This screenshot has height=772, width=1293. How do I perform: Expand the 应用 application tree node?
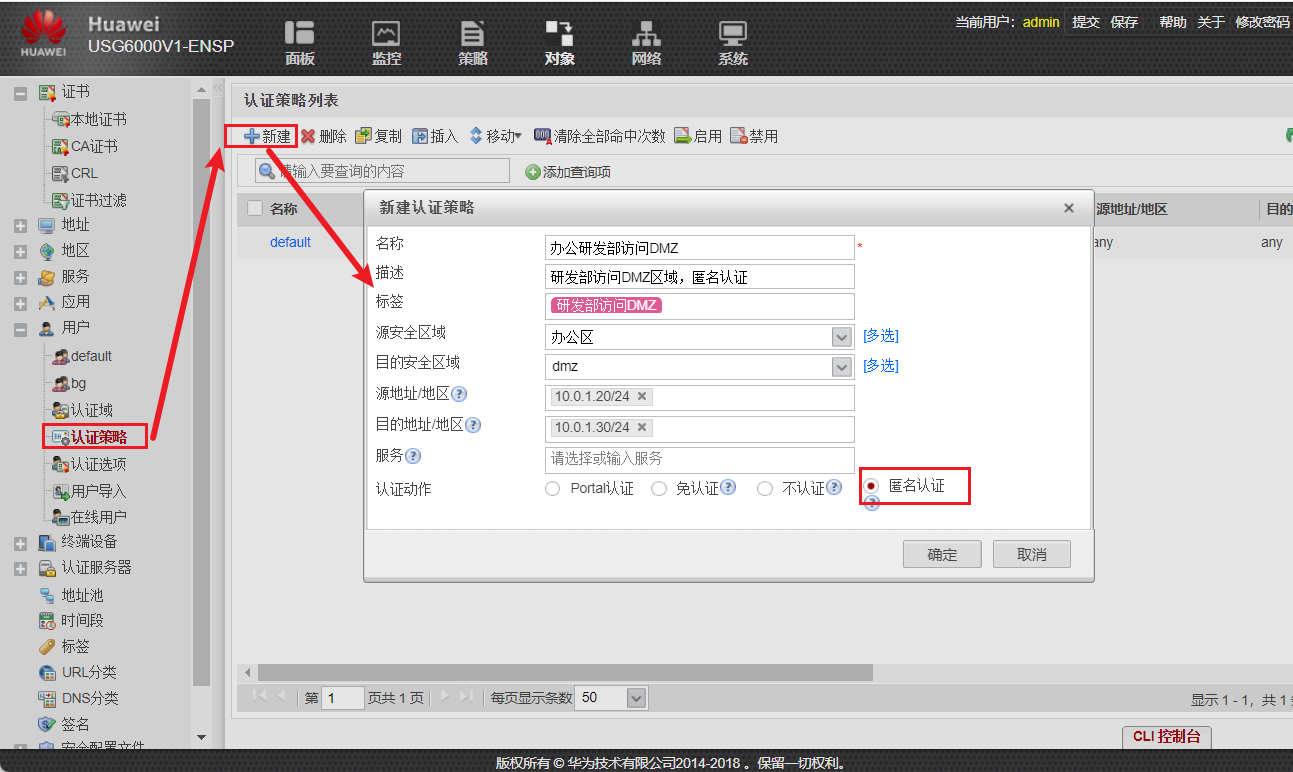pos(20,303)
